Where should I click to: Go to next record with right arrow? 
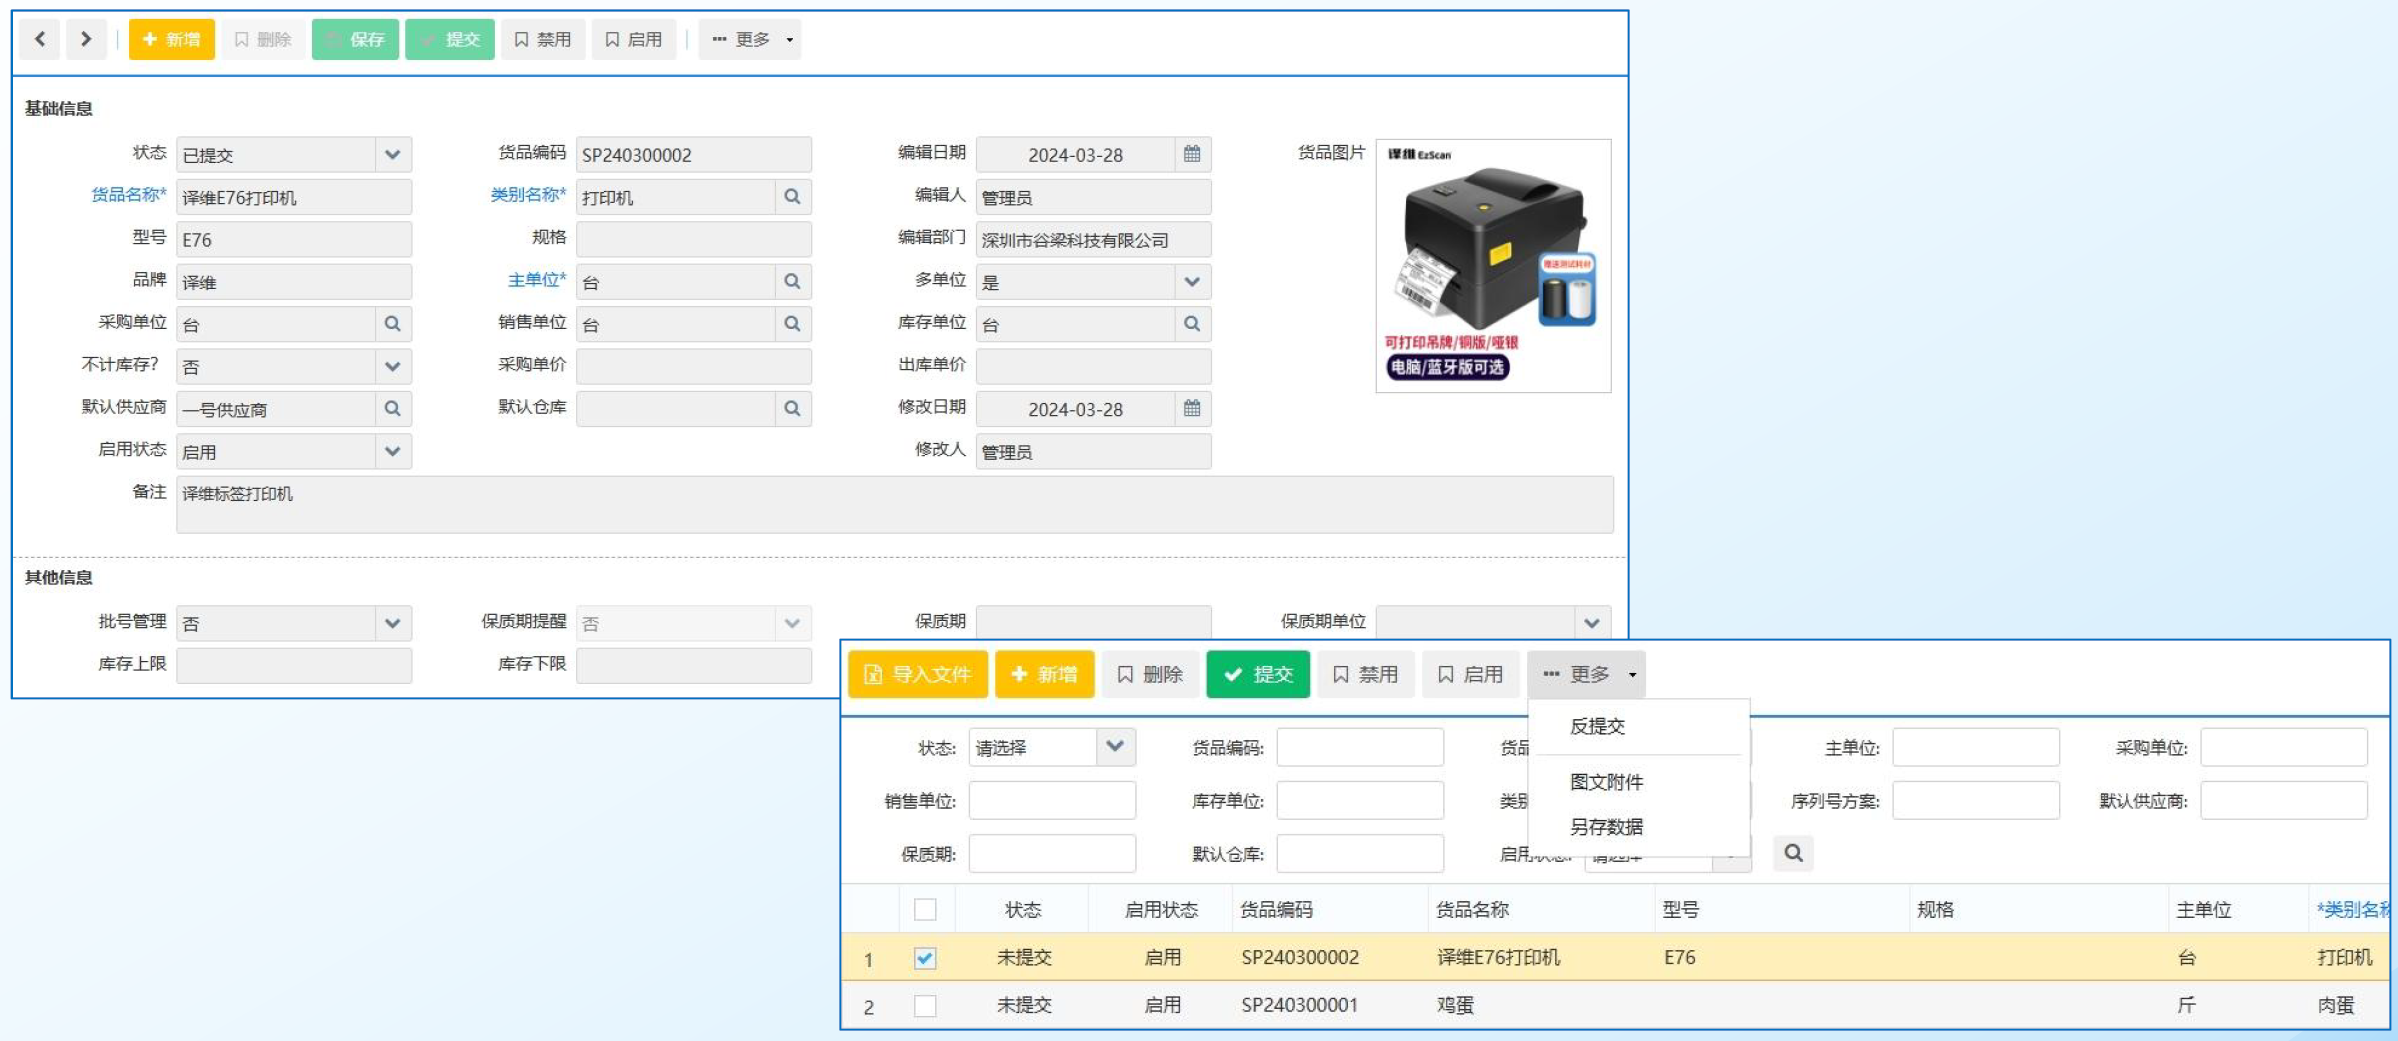click(x=86, y=39)
